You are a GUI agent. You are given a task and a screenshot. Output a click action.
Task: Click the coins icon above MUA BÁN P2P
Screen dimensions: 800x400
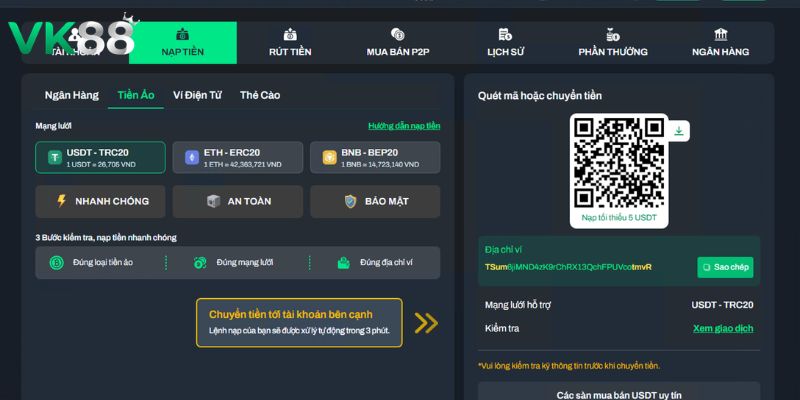point(397,35)
